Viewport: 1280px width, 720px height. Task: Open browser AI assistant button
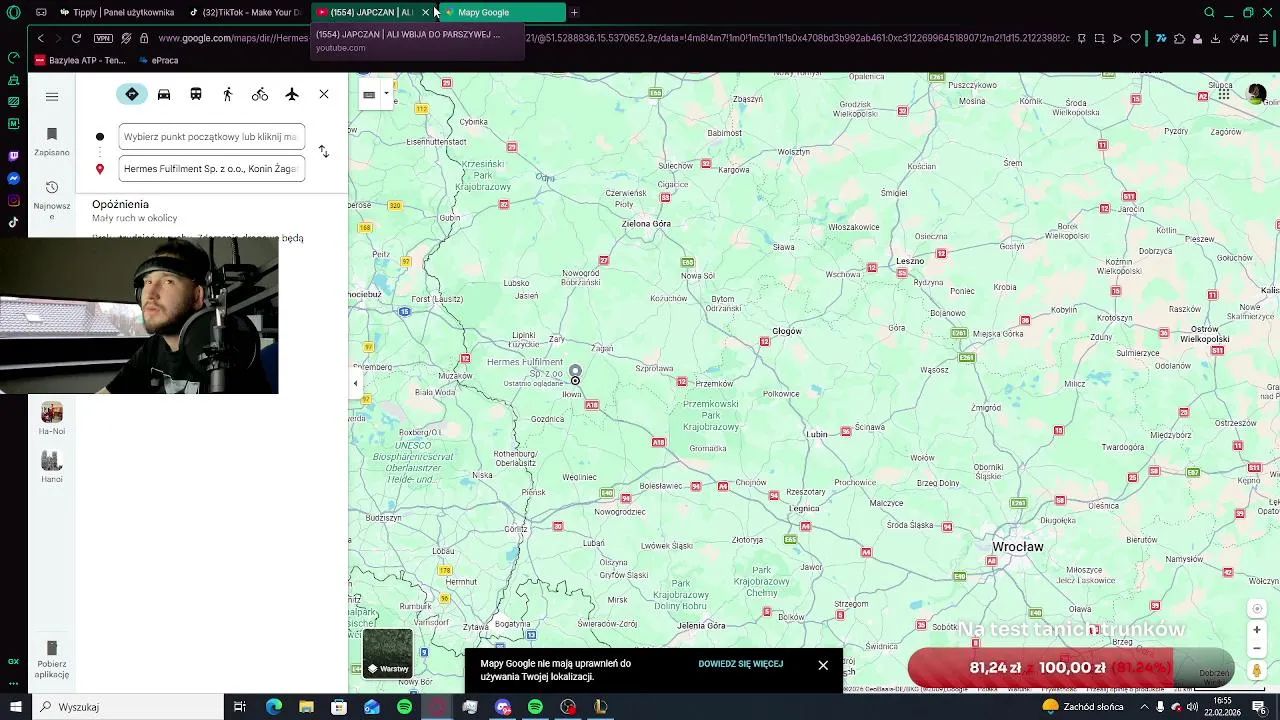(x=1240, y=38)
